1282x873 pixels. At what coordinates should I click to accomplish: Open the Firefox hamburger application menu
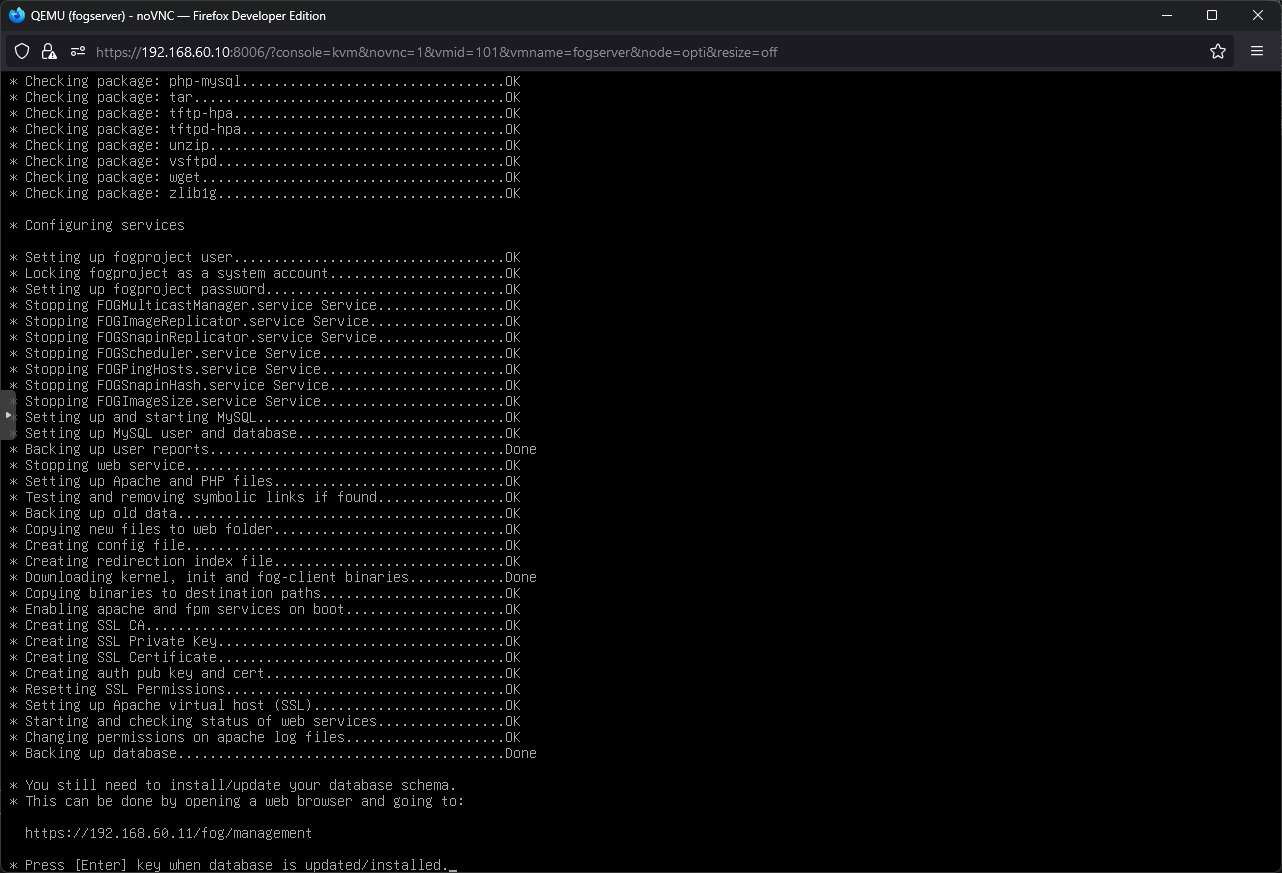[x=1257, y=52]
